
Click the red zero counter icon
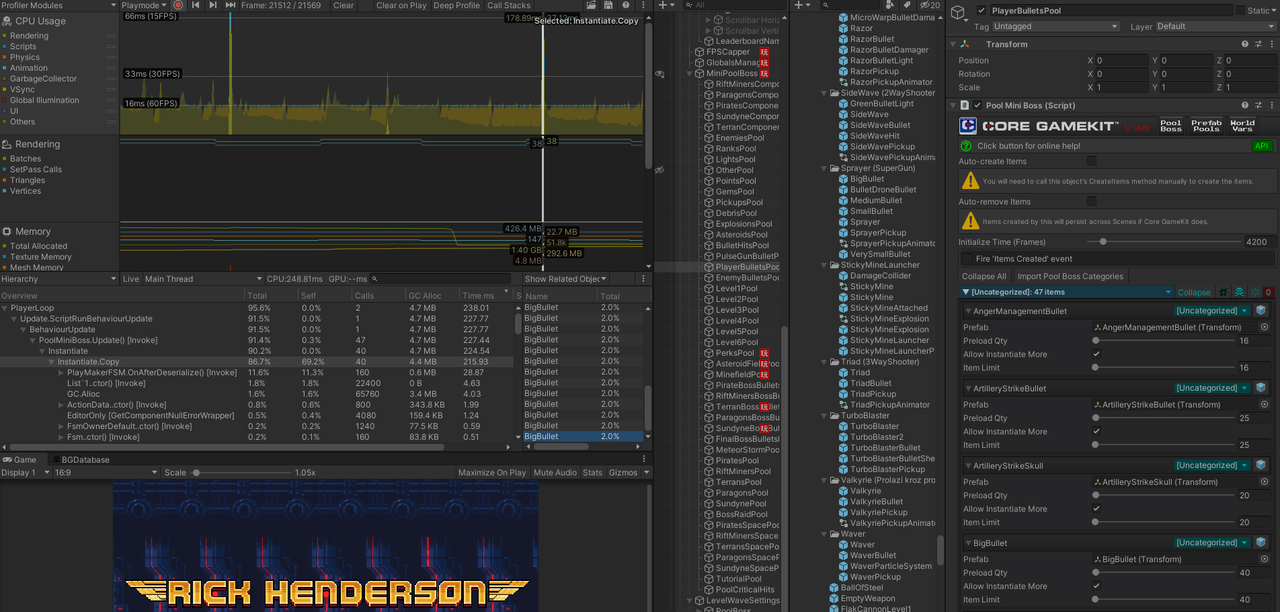click(x=1268, y=292)
